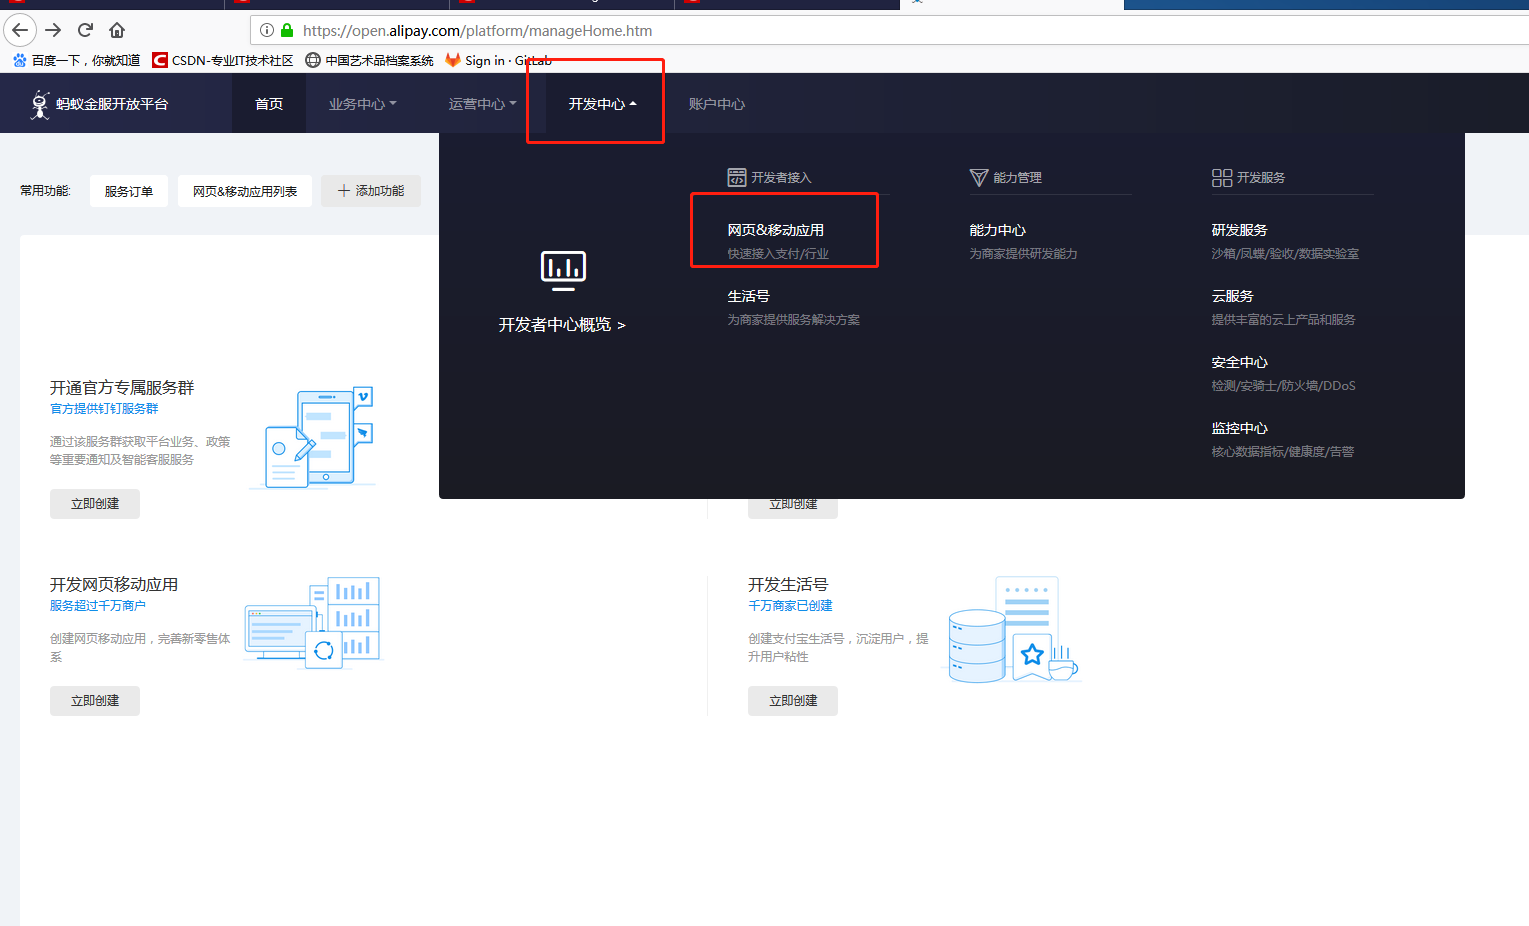This screenshot has height=926, width=1529.
Task: Click 官方提供钉钉服务群 blue subtitle
Action: [104, 409]
